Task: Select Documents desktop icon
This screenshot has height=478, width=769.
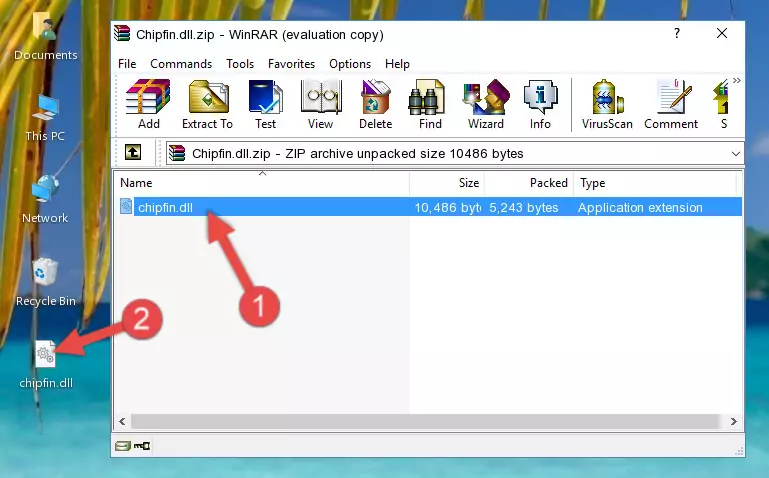Action: [x=46, y=37]
